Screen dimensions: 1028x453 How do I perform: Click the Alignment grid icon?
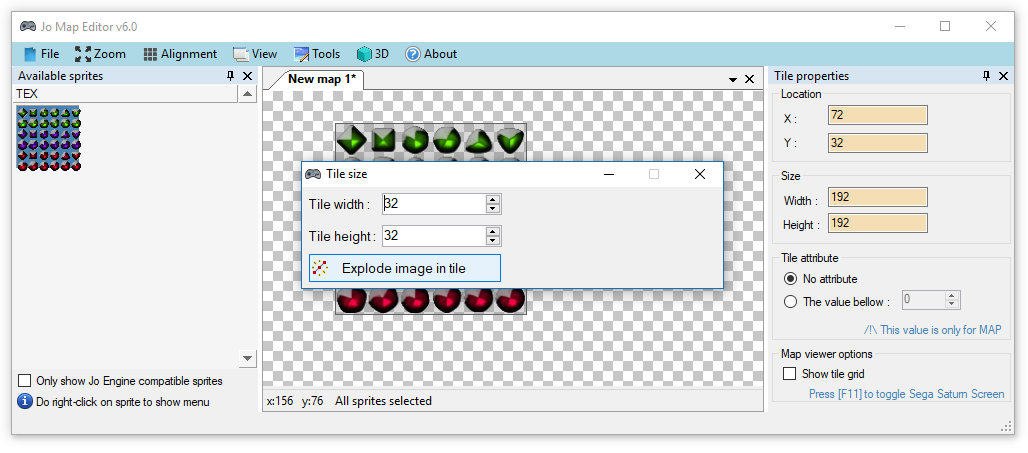pyautogui.click(x=150, y=54)
